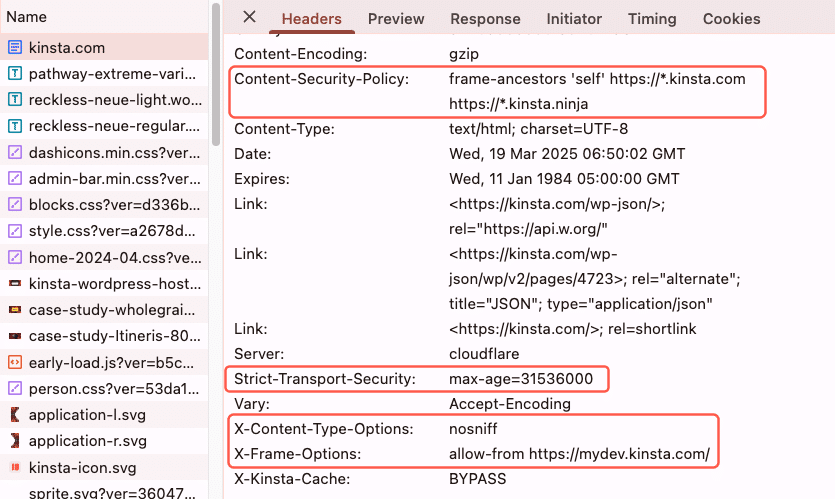
Task: Select the reckless-neue-light.wo request
Action: point(104,100)
